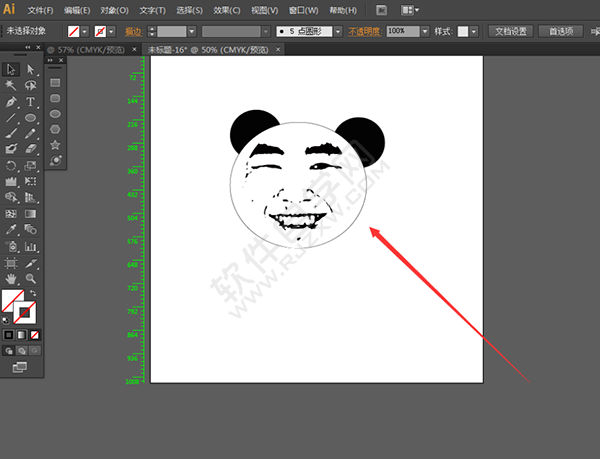
Task: Select the Zoom magnifier tool
Action: [x=31, y=278]
